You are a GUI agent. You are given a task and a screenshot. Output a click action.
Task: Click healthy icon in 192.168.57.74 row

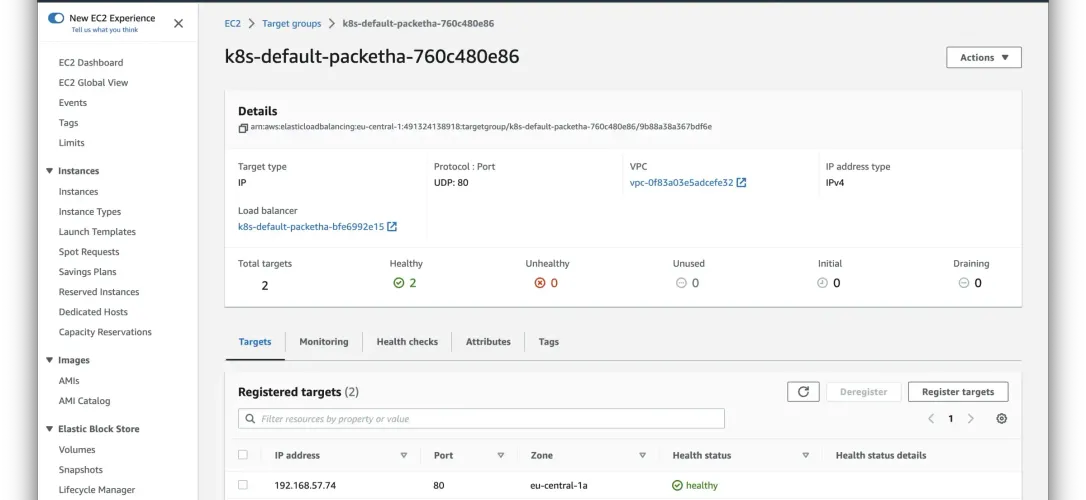[677, 485]
